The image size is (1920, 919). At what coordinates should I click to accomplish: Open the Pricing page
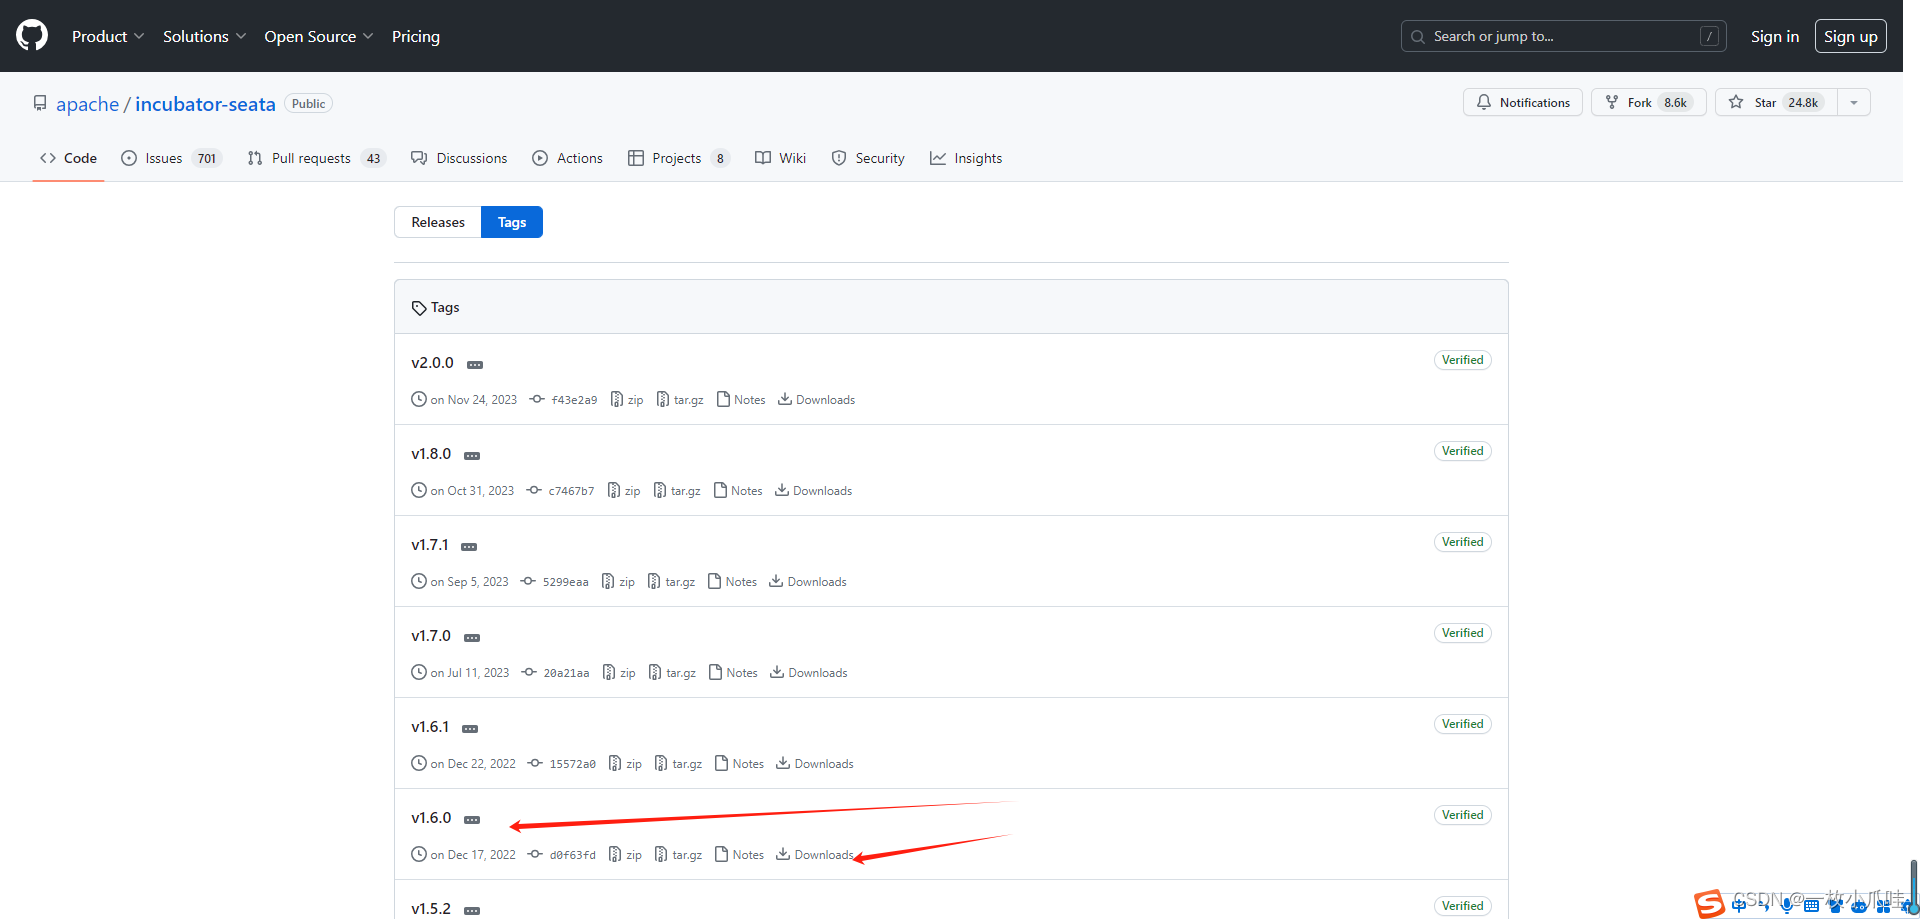pos(416,36)
